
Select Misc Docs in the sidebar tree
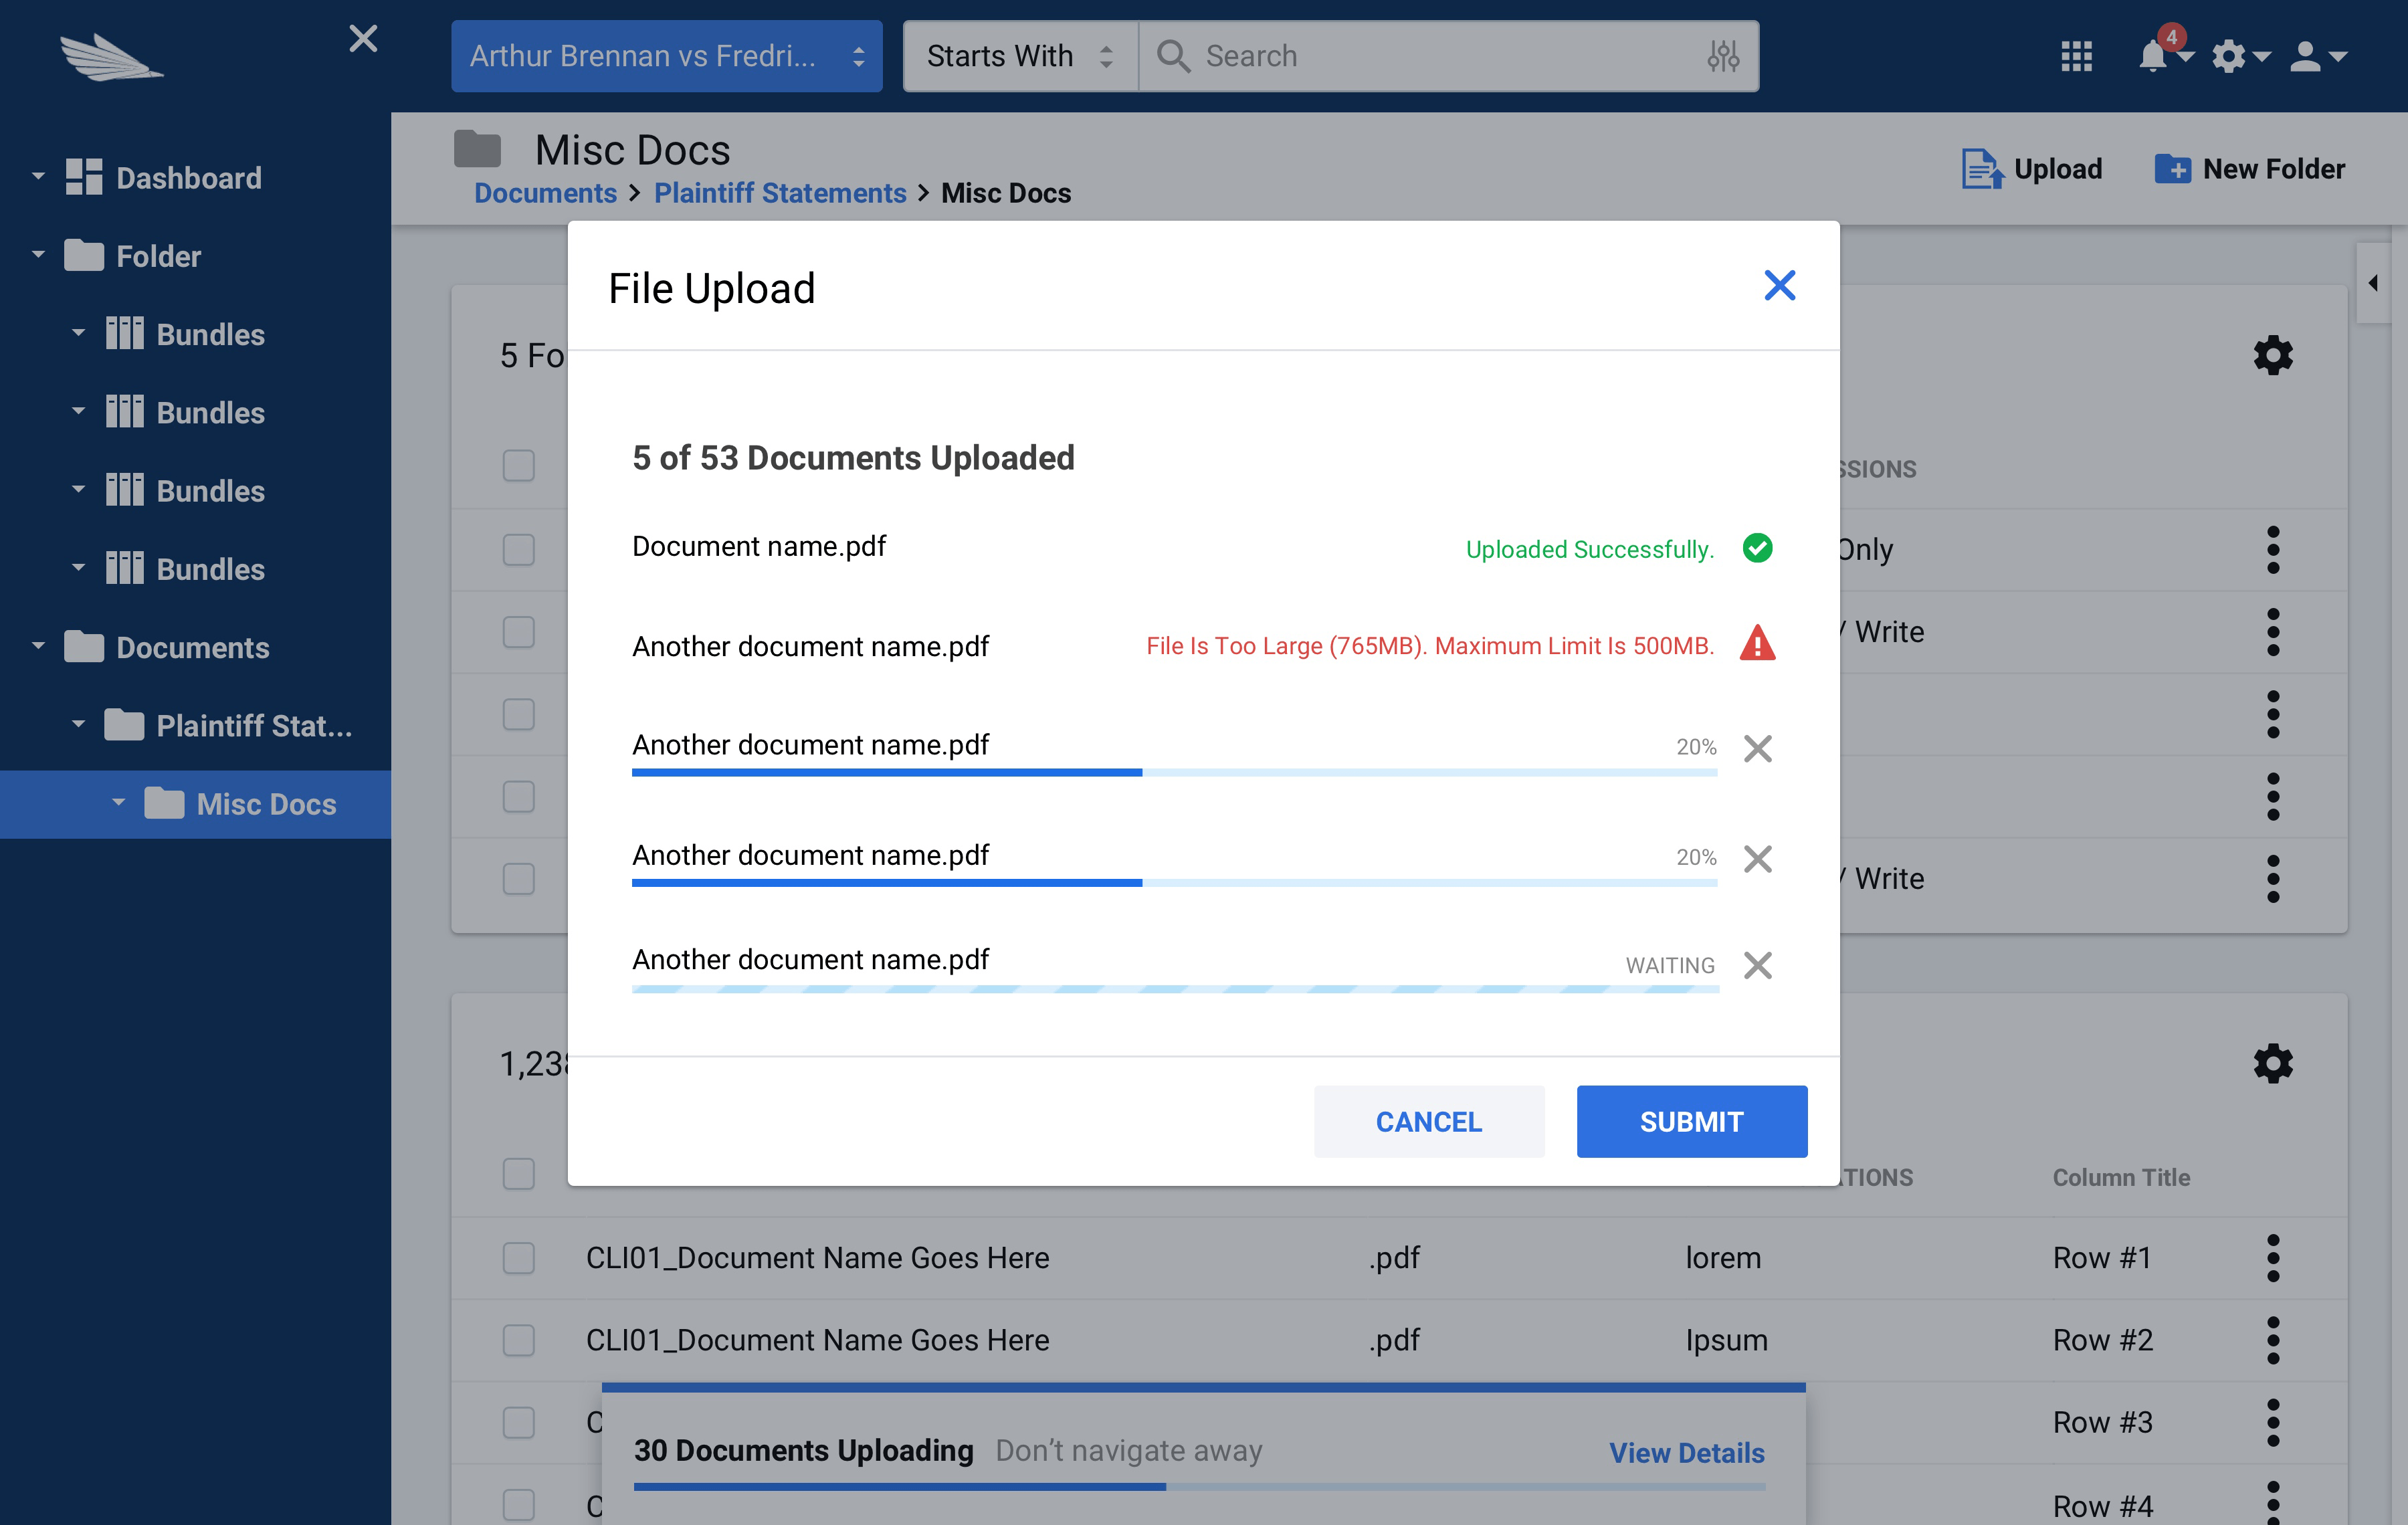click(x=265, y=804)
